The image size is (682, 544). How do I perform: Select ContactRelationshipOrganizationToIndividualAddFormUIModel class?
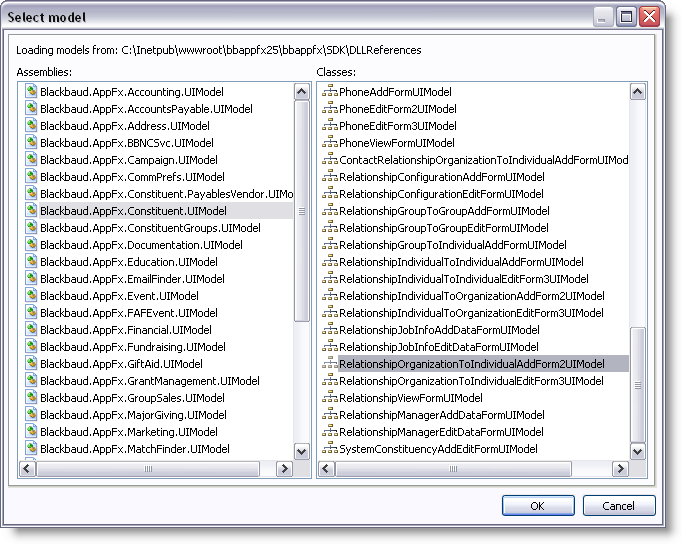(x=483, y=160)
